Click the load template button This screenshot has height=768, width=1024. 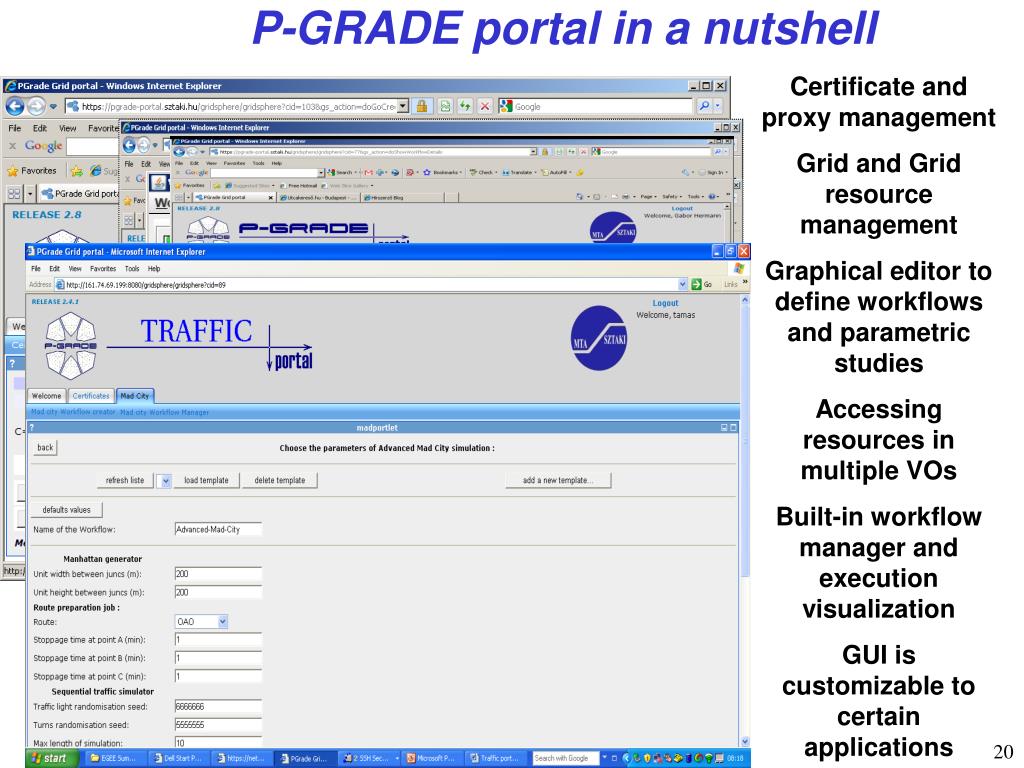206,481
